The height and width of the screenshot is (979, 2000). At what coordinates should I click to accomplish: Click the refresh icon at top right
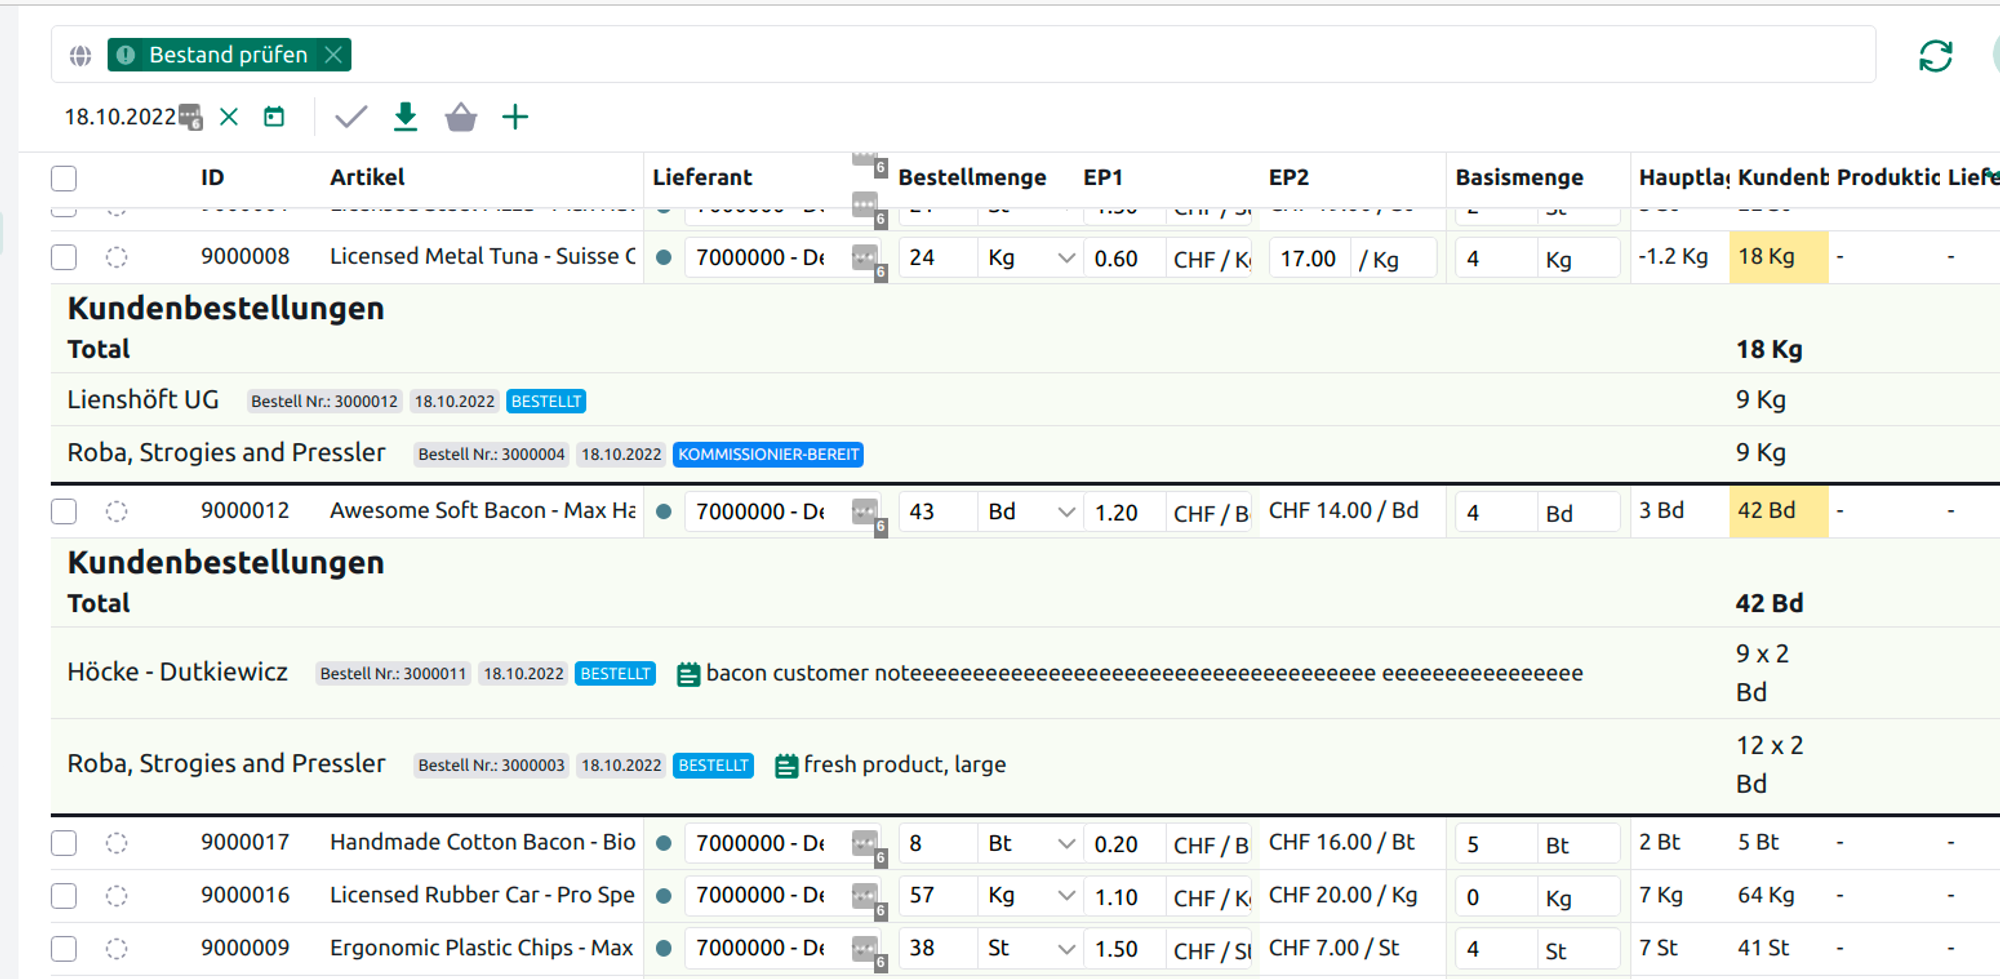pos(1935,56)
